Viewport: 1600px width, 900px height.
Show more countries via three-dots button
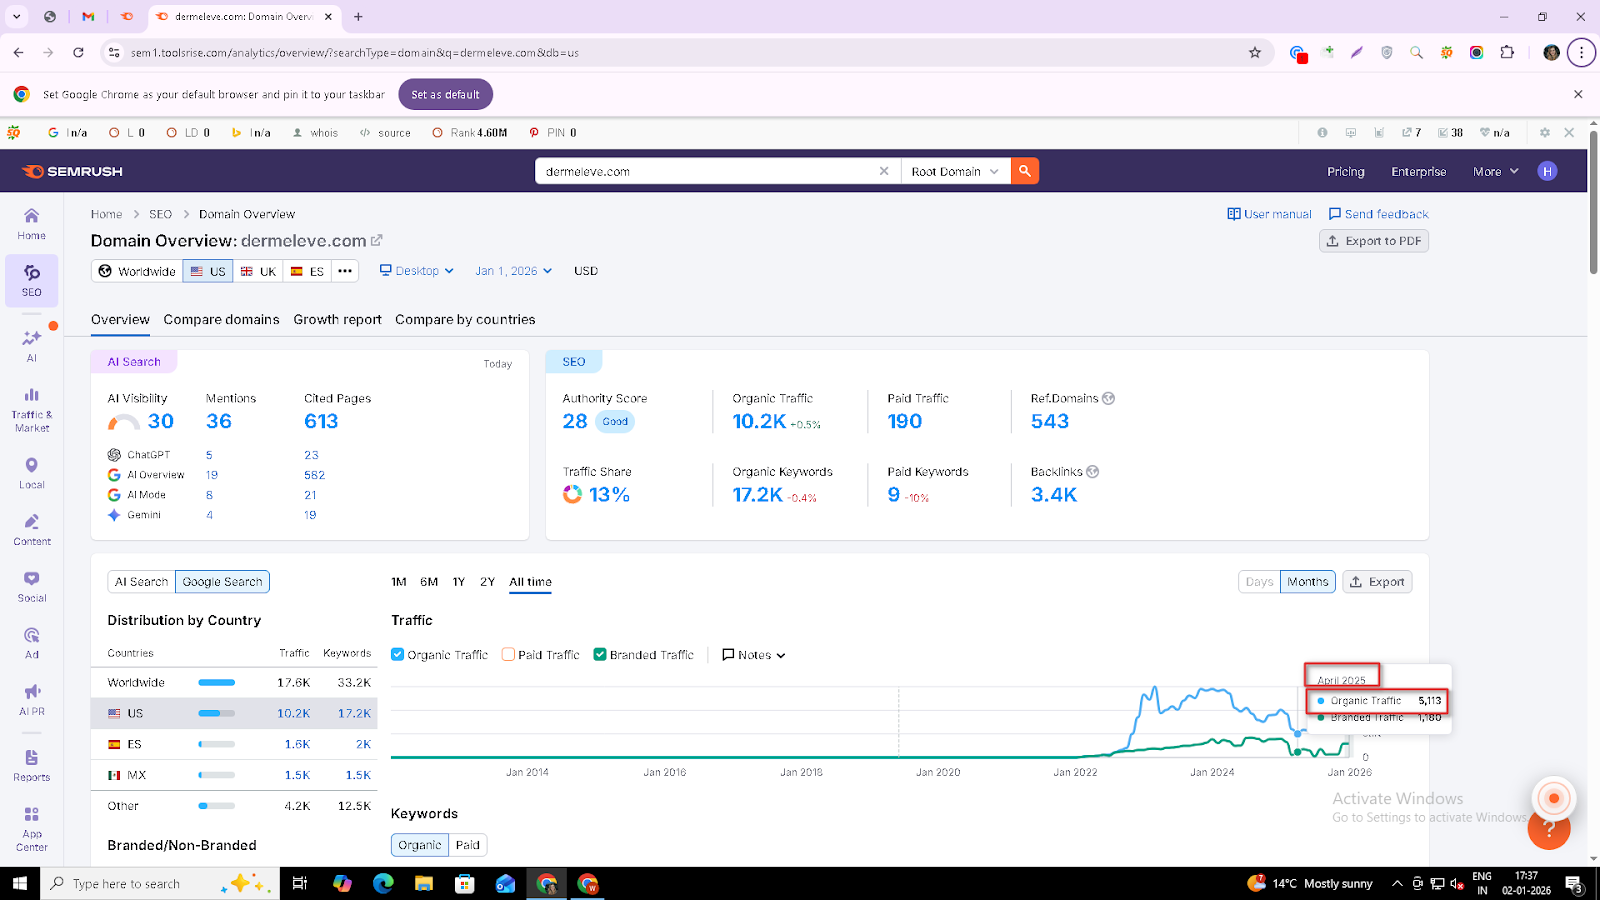[x=345, y=271]
